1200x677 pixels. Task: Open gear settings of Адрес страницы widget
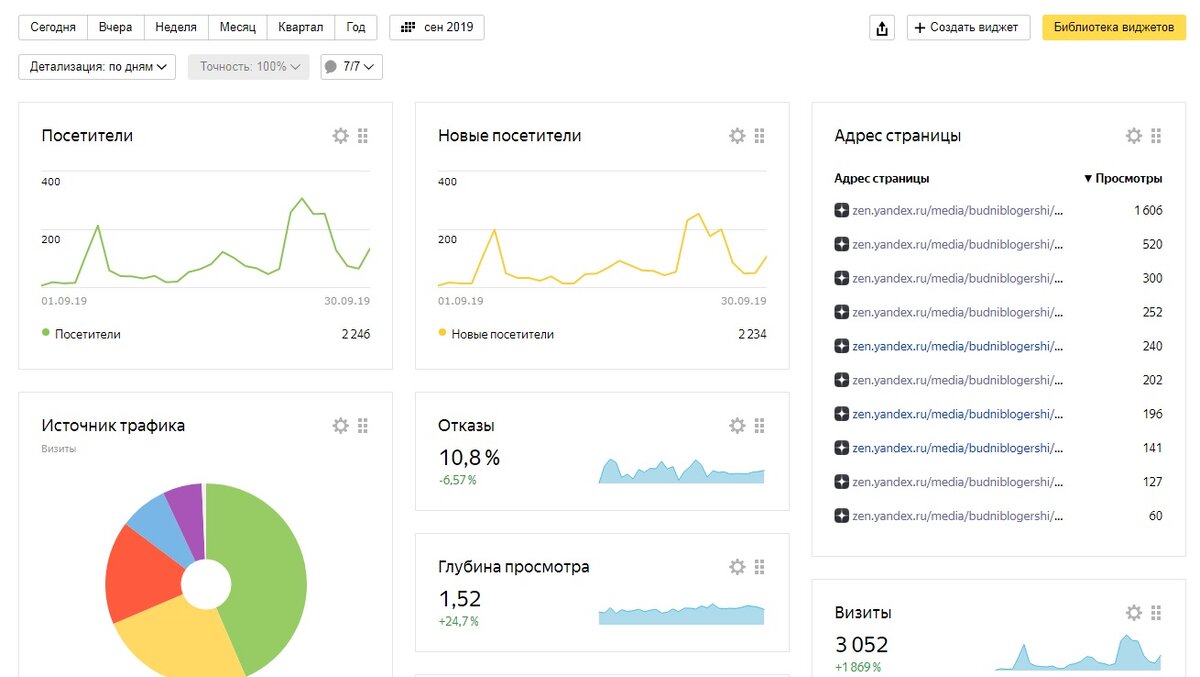coord(1133,136)
